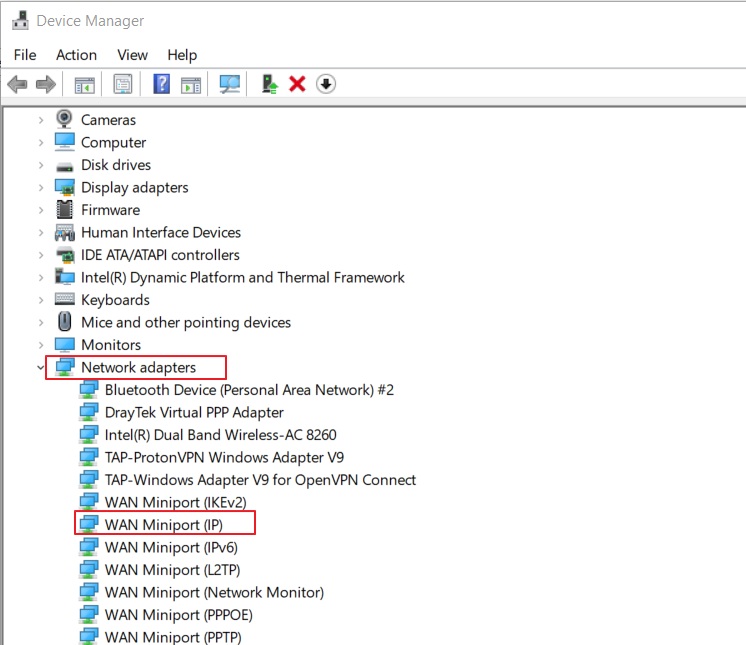
Task: Scan for hardware changes using the monitor icon
Action: (230, 84)
